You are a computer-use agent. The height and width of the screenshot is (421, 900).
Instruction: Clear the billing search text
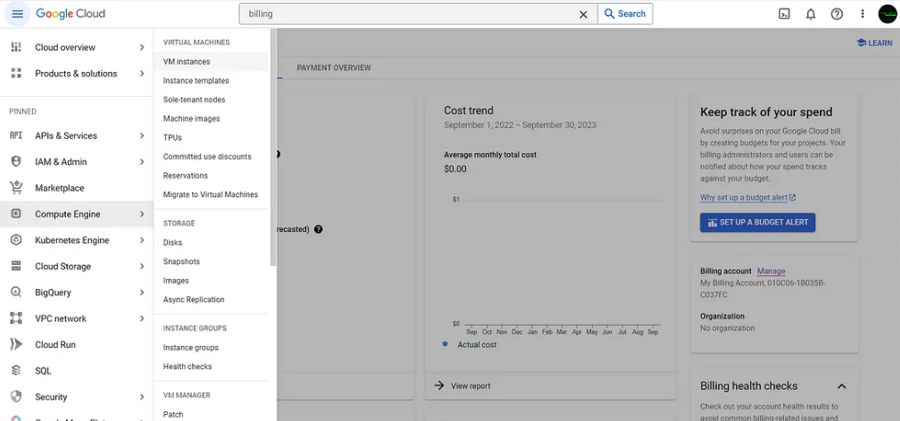click(583, 14)
